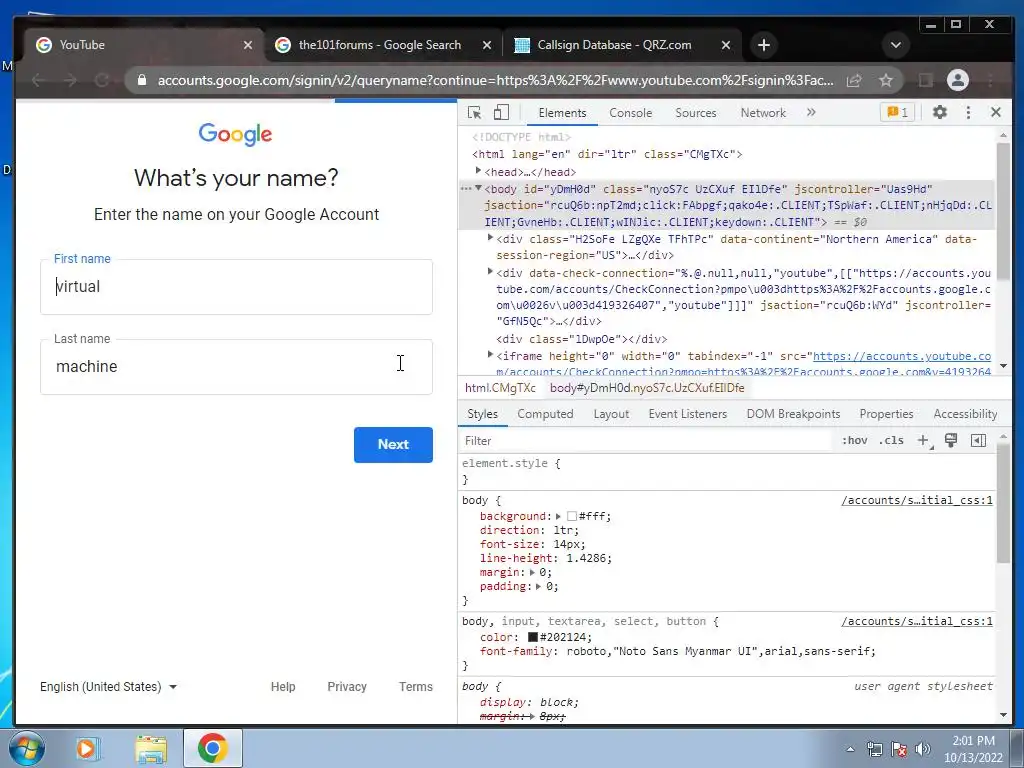Open the Layout tab
The height and width of the screenshot is (768, 1024).
coord(611,414)
